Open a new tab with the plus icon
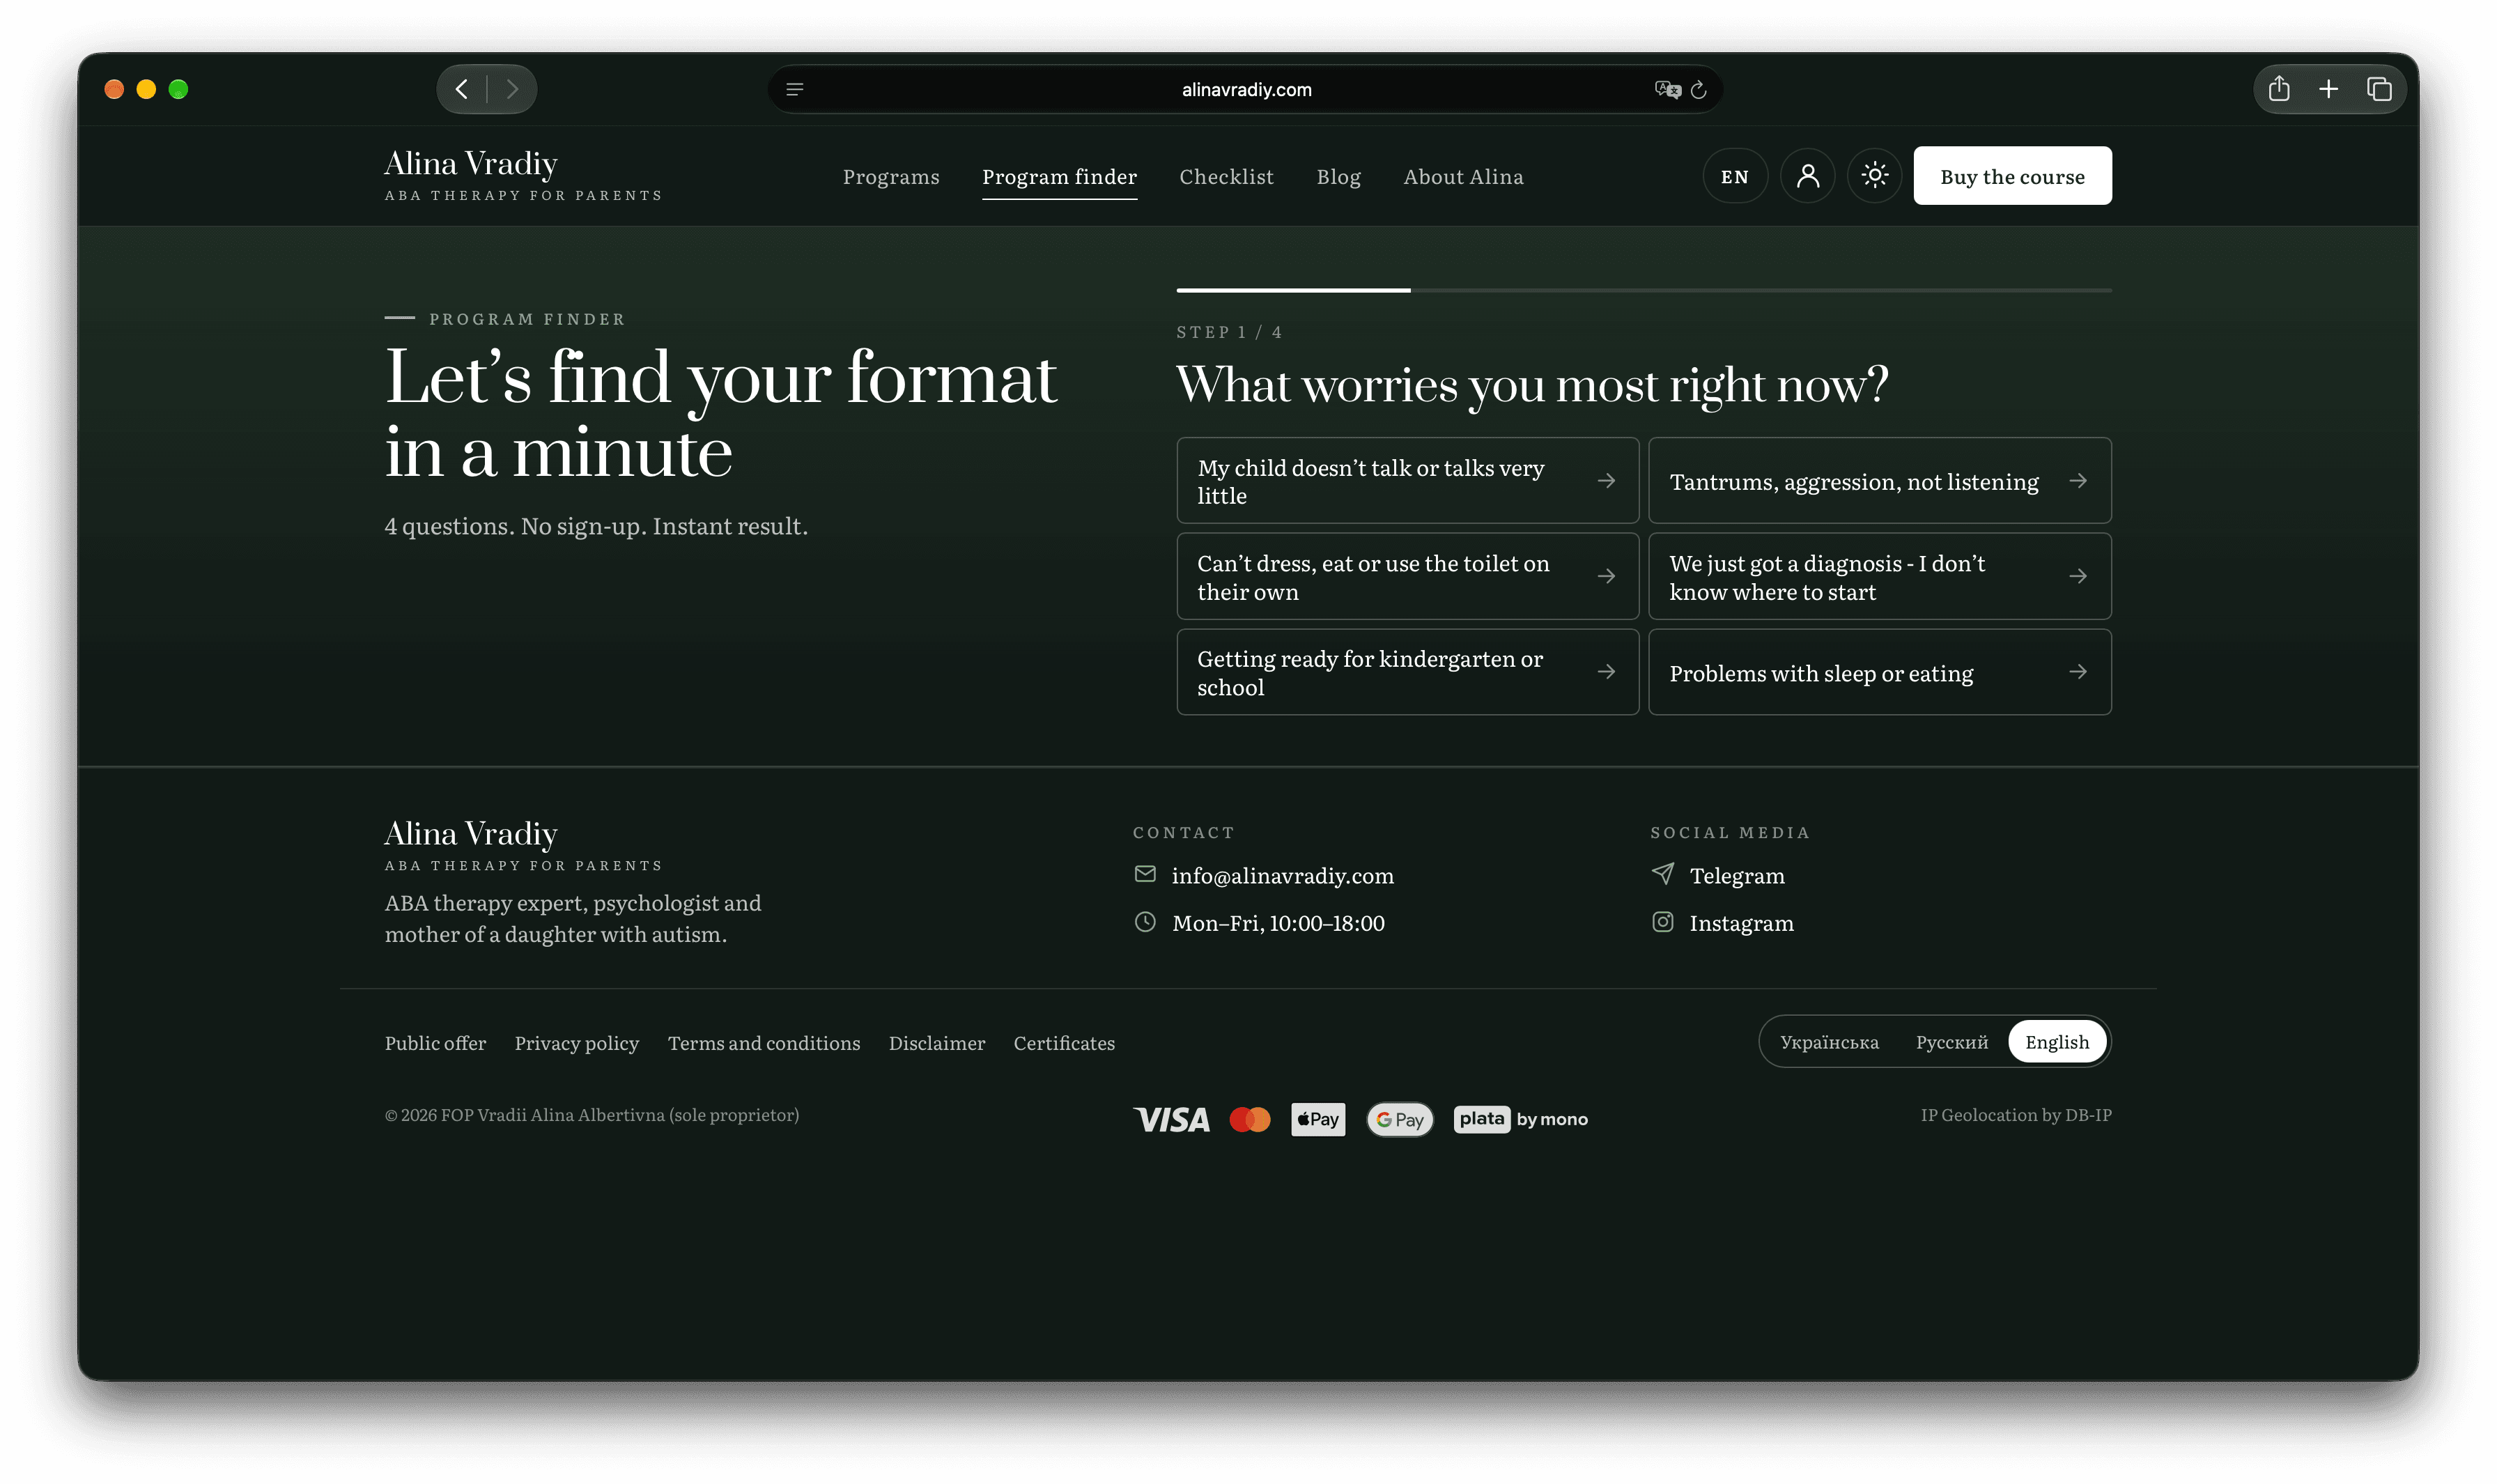Image resolution: width=2497 pixels, height=1484 pixels. [x=2328, y=89]
